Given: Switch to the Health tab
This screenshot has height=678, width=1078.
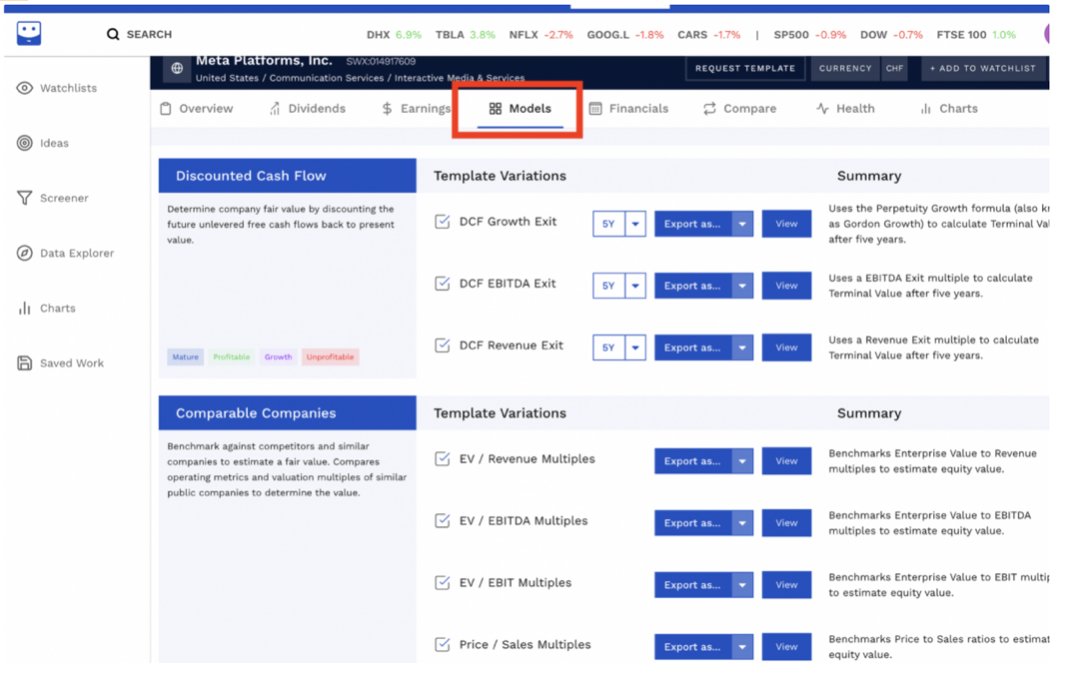Looking at the screenshot, I should (x=845, y=109).
